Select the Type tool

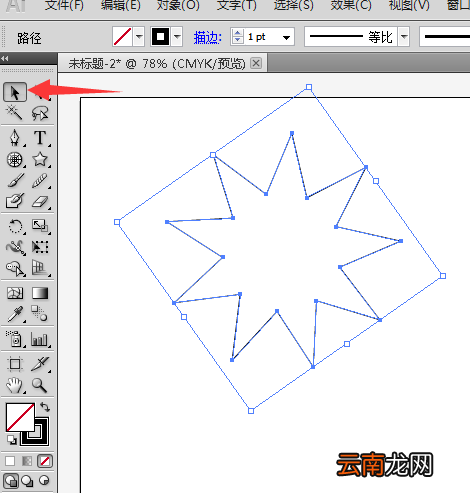pyautogui.click(x=40, y=138)
